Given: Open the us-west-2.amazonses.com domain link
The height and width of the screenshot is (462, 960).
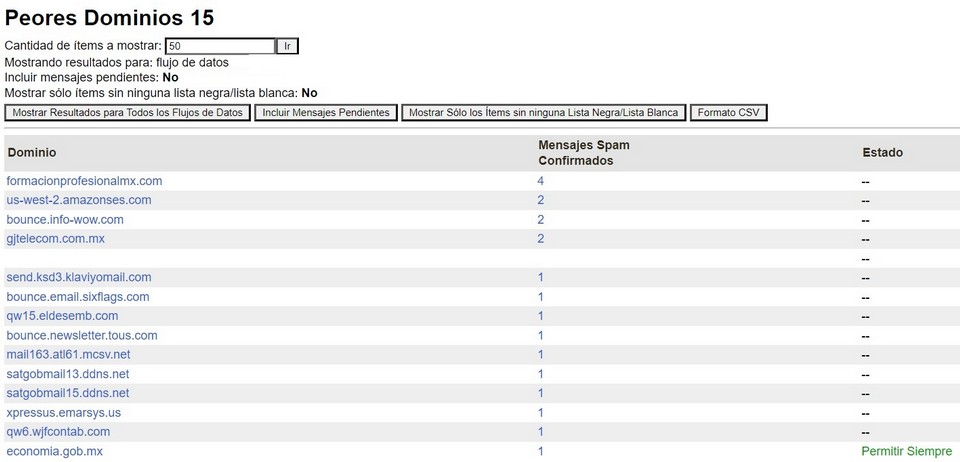Looking at the screenshot, I should (79, 200).
